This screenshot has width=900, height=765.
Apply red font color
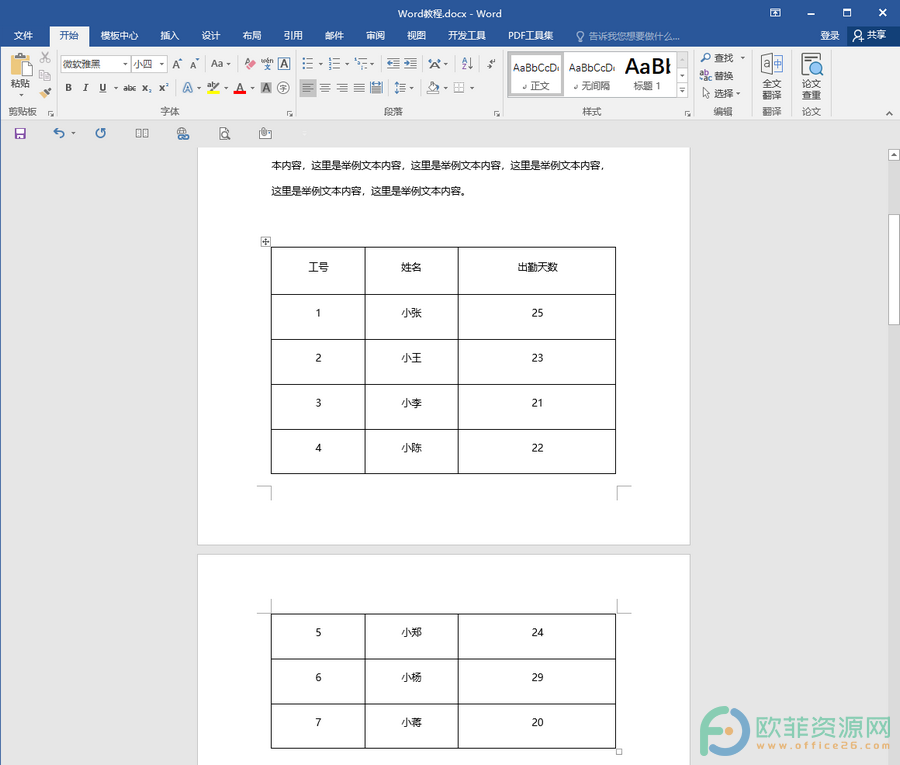(240, 88)
